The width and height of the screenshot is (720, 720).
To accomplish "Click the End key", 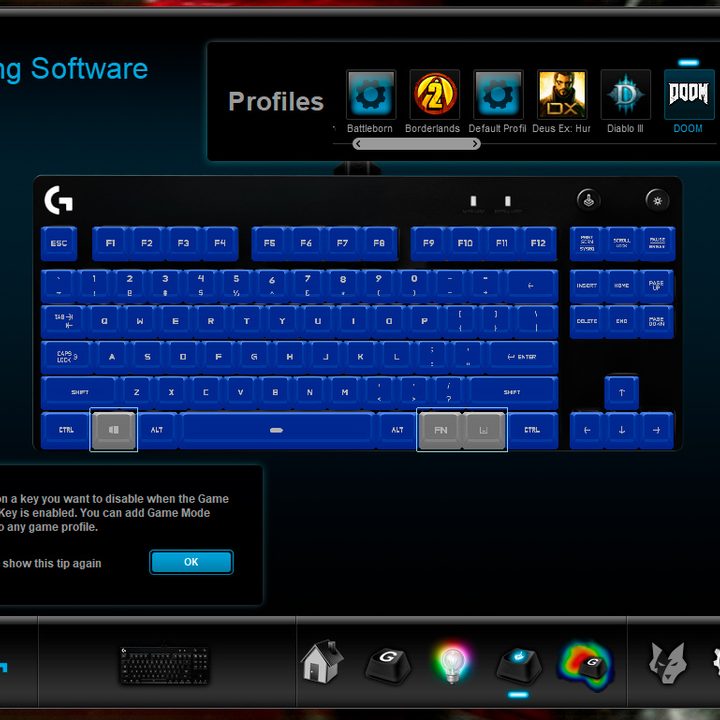I will click(622, 321).
